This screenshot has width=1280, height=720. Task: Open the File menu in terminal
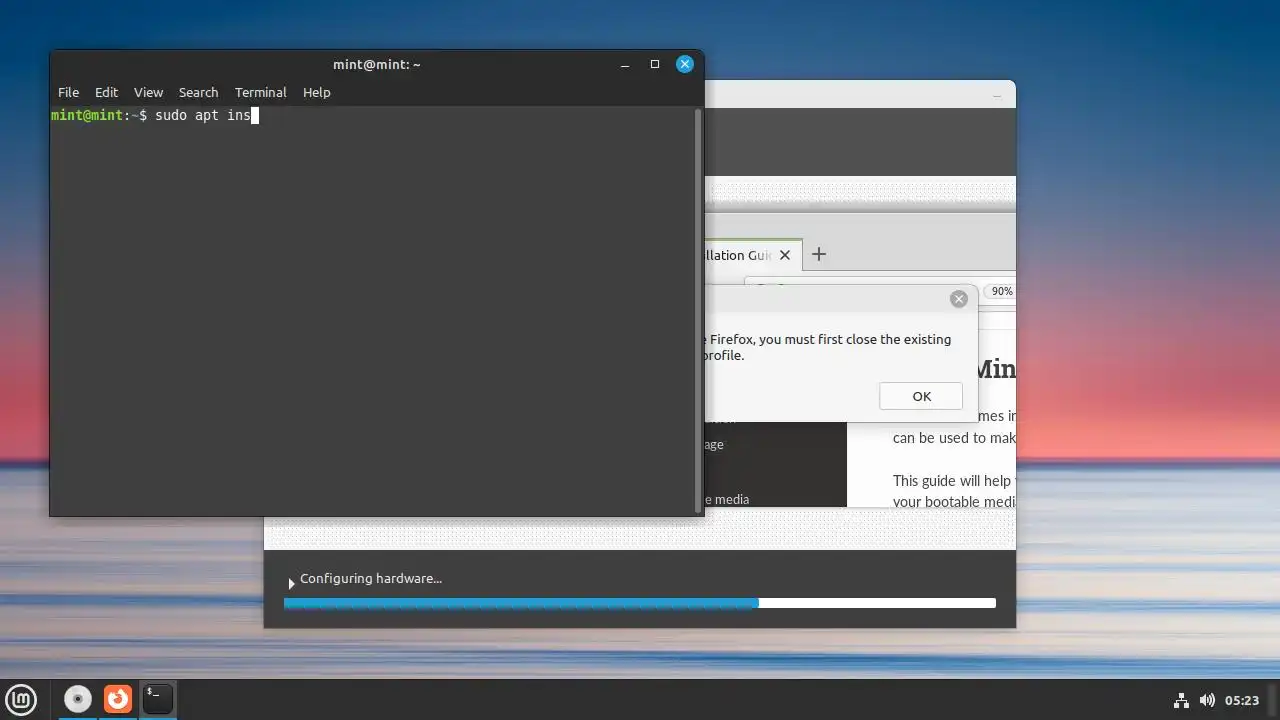[68, 92]
